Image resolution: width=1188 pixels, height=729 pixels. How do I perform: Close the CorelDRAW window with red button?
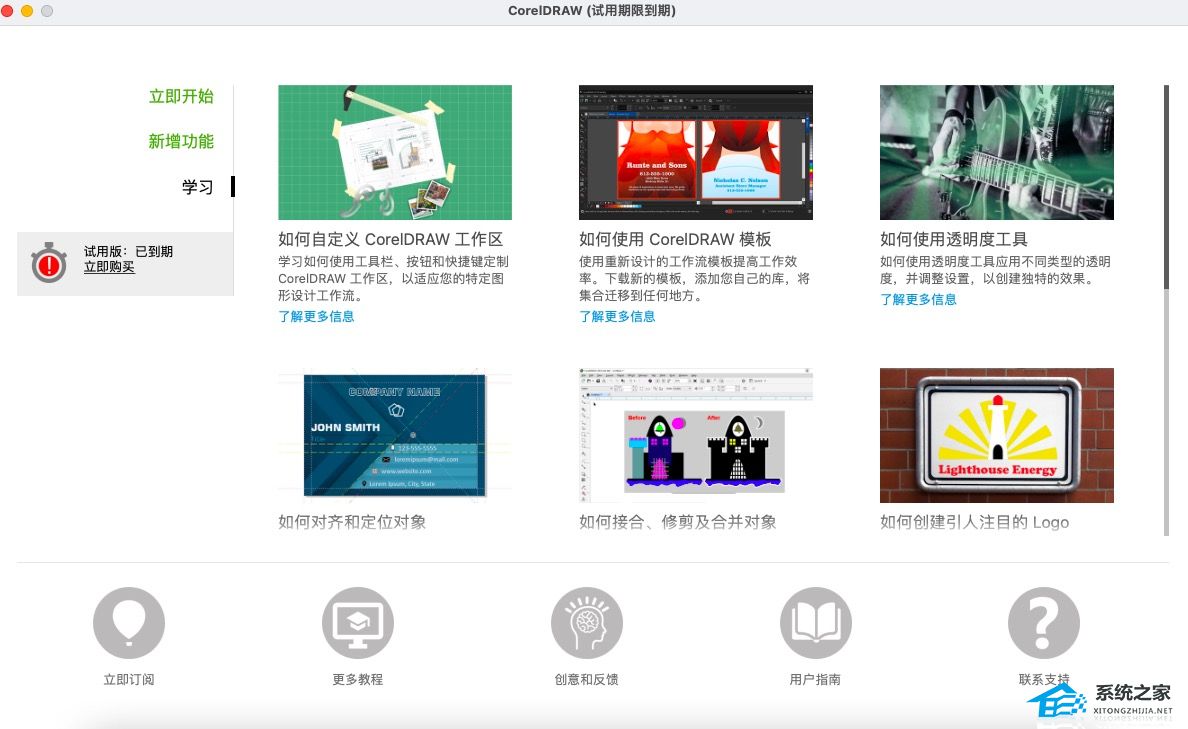coord(7,11)
